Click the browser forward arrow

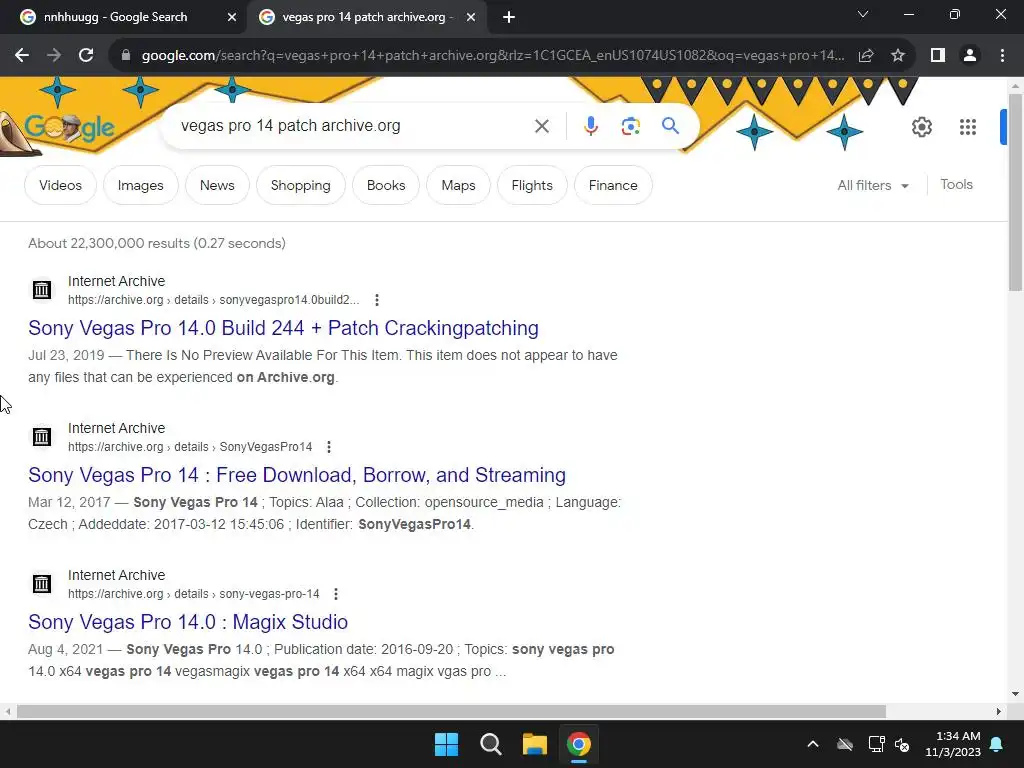click(x=54, y=56)
